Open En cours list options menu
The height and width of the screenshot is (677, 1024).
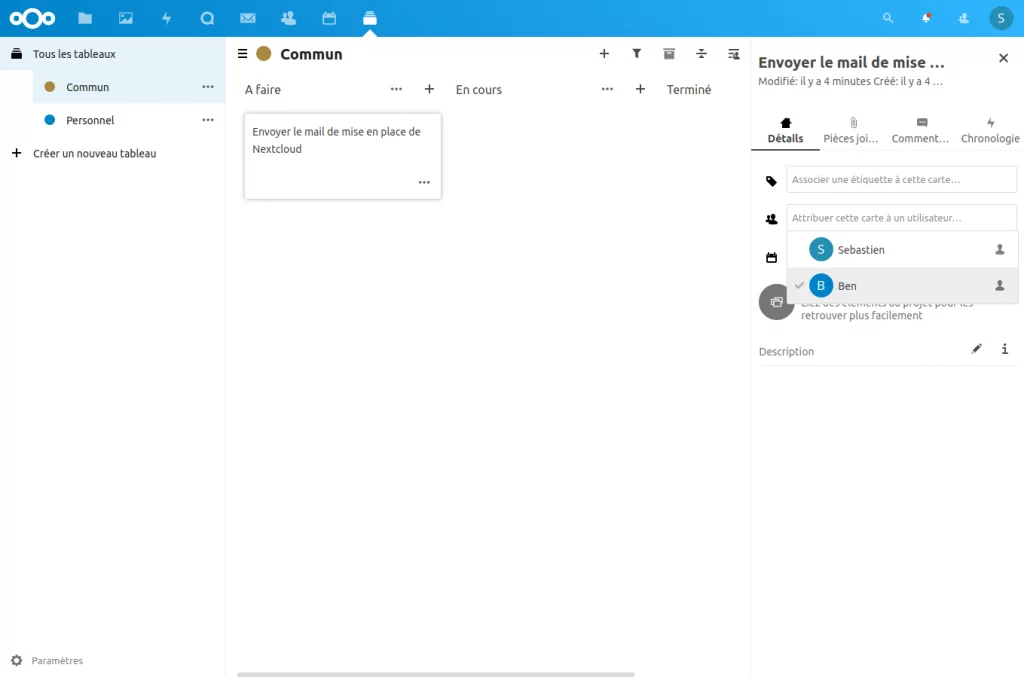point(607,89)
